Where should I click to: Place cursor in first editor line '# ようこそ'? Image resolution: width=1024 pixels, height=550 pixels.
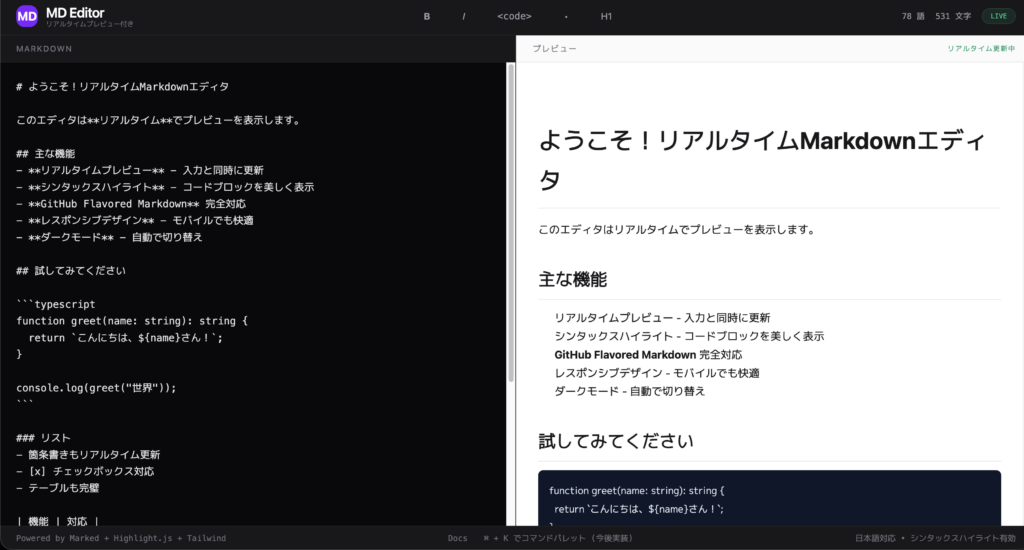pyautogui.click(x=122, y=86)
